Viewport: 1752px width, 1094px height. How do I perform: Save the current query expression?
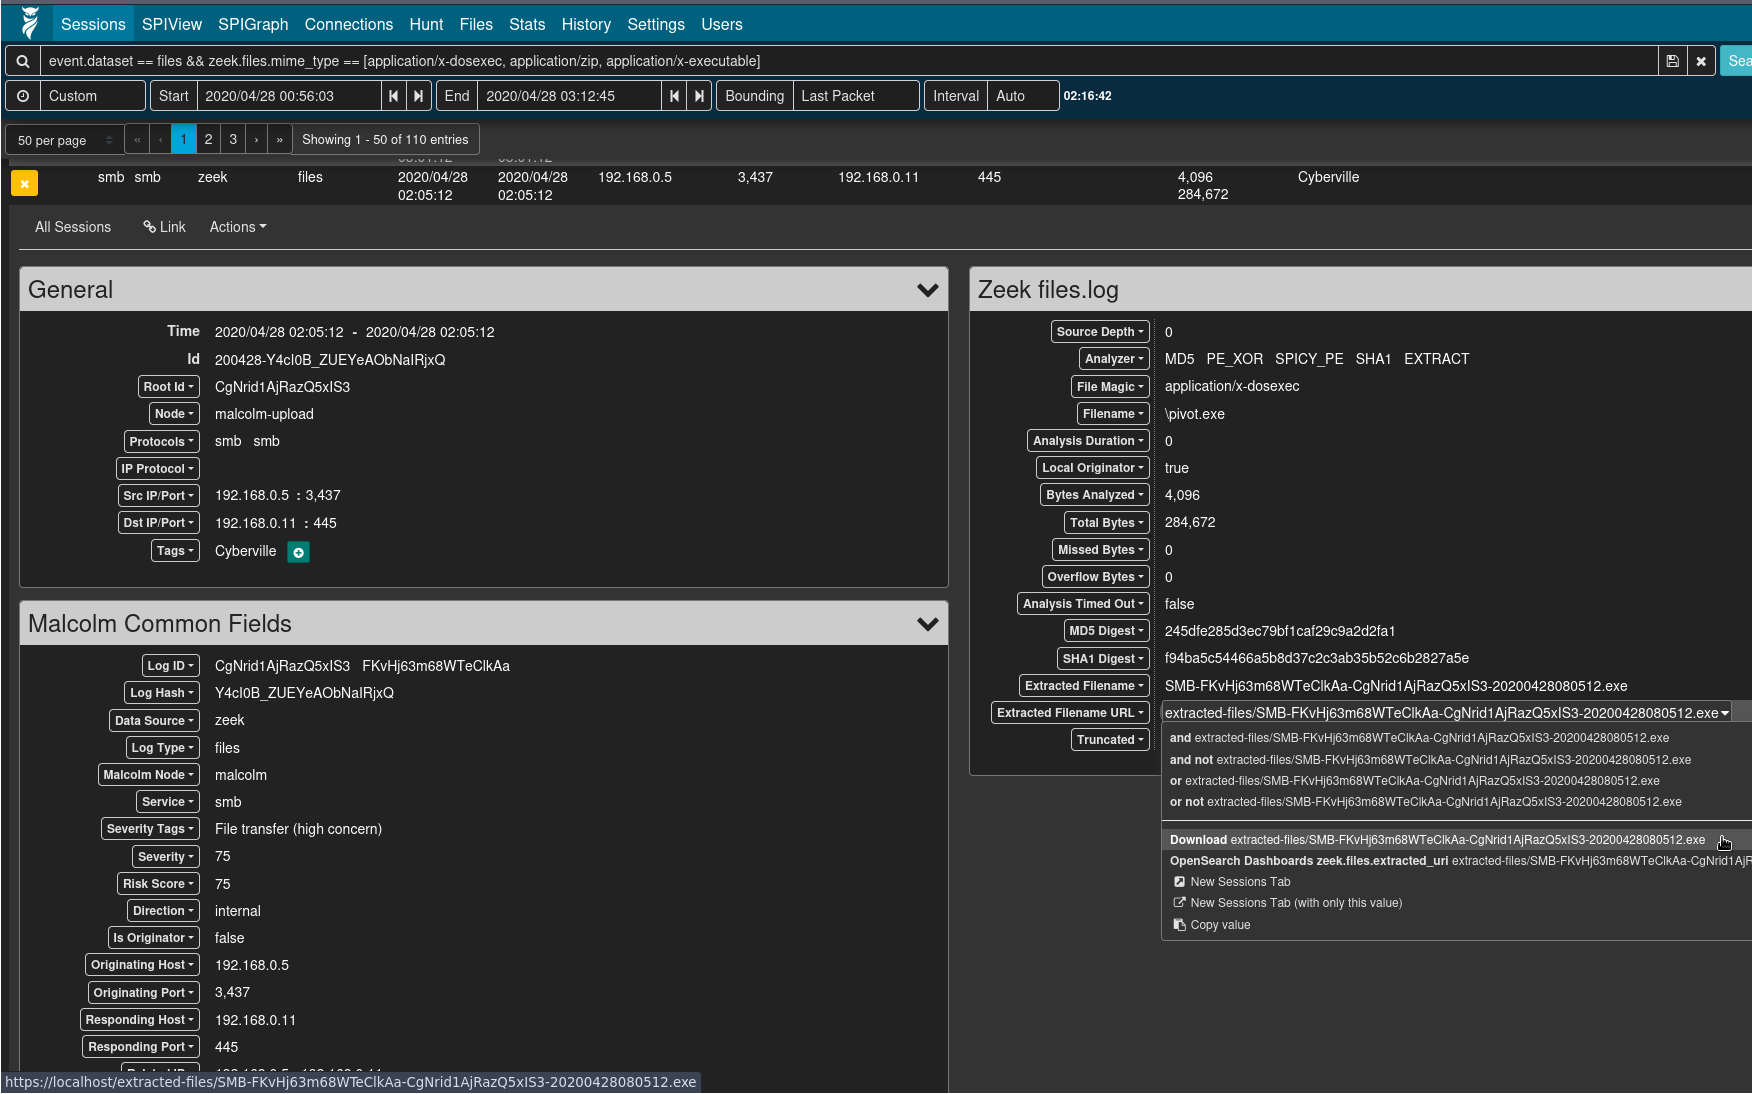(1672, 61)
